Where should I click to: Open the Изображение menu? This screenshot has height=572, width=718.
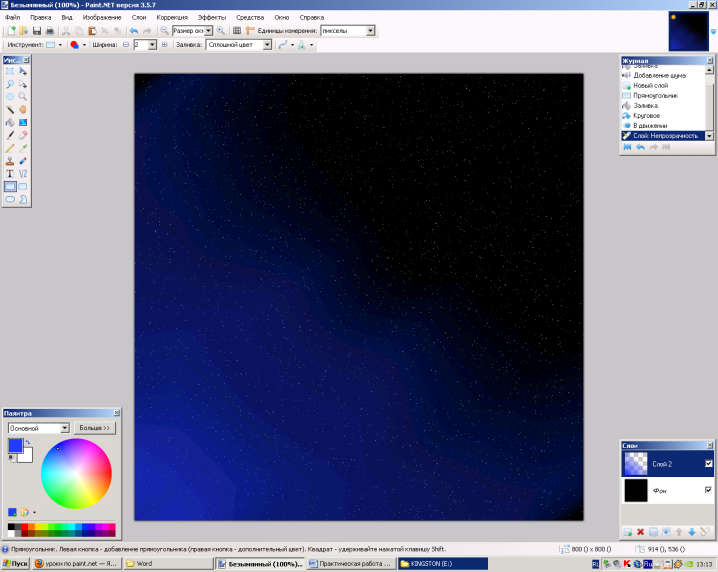point(102,17)
